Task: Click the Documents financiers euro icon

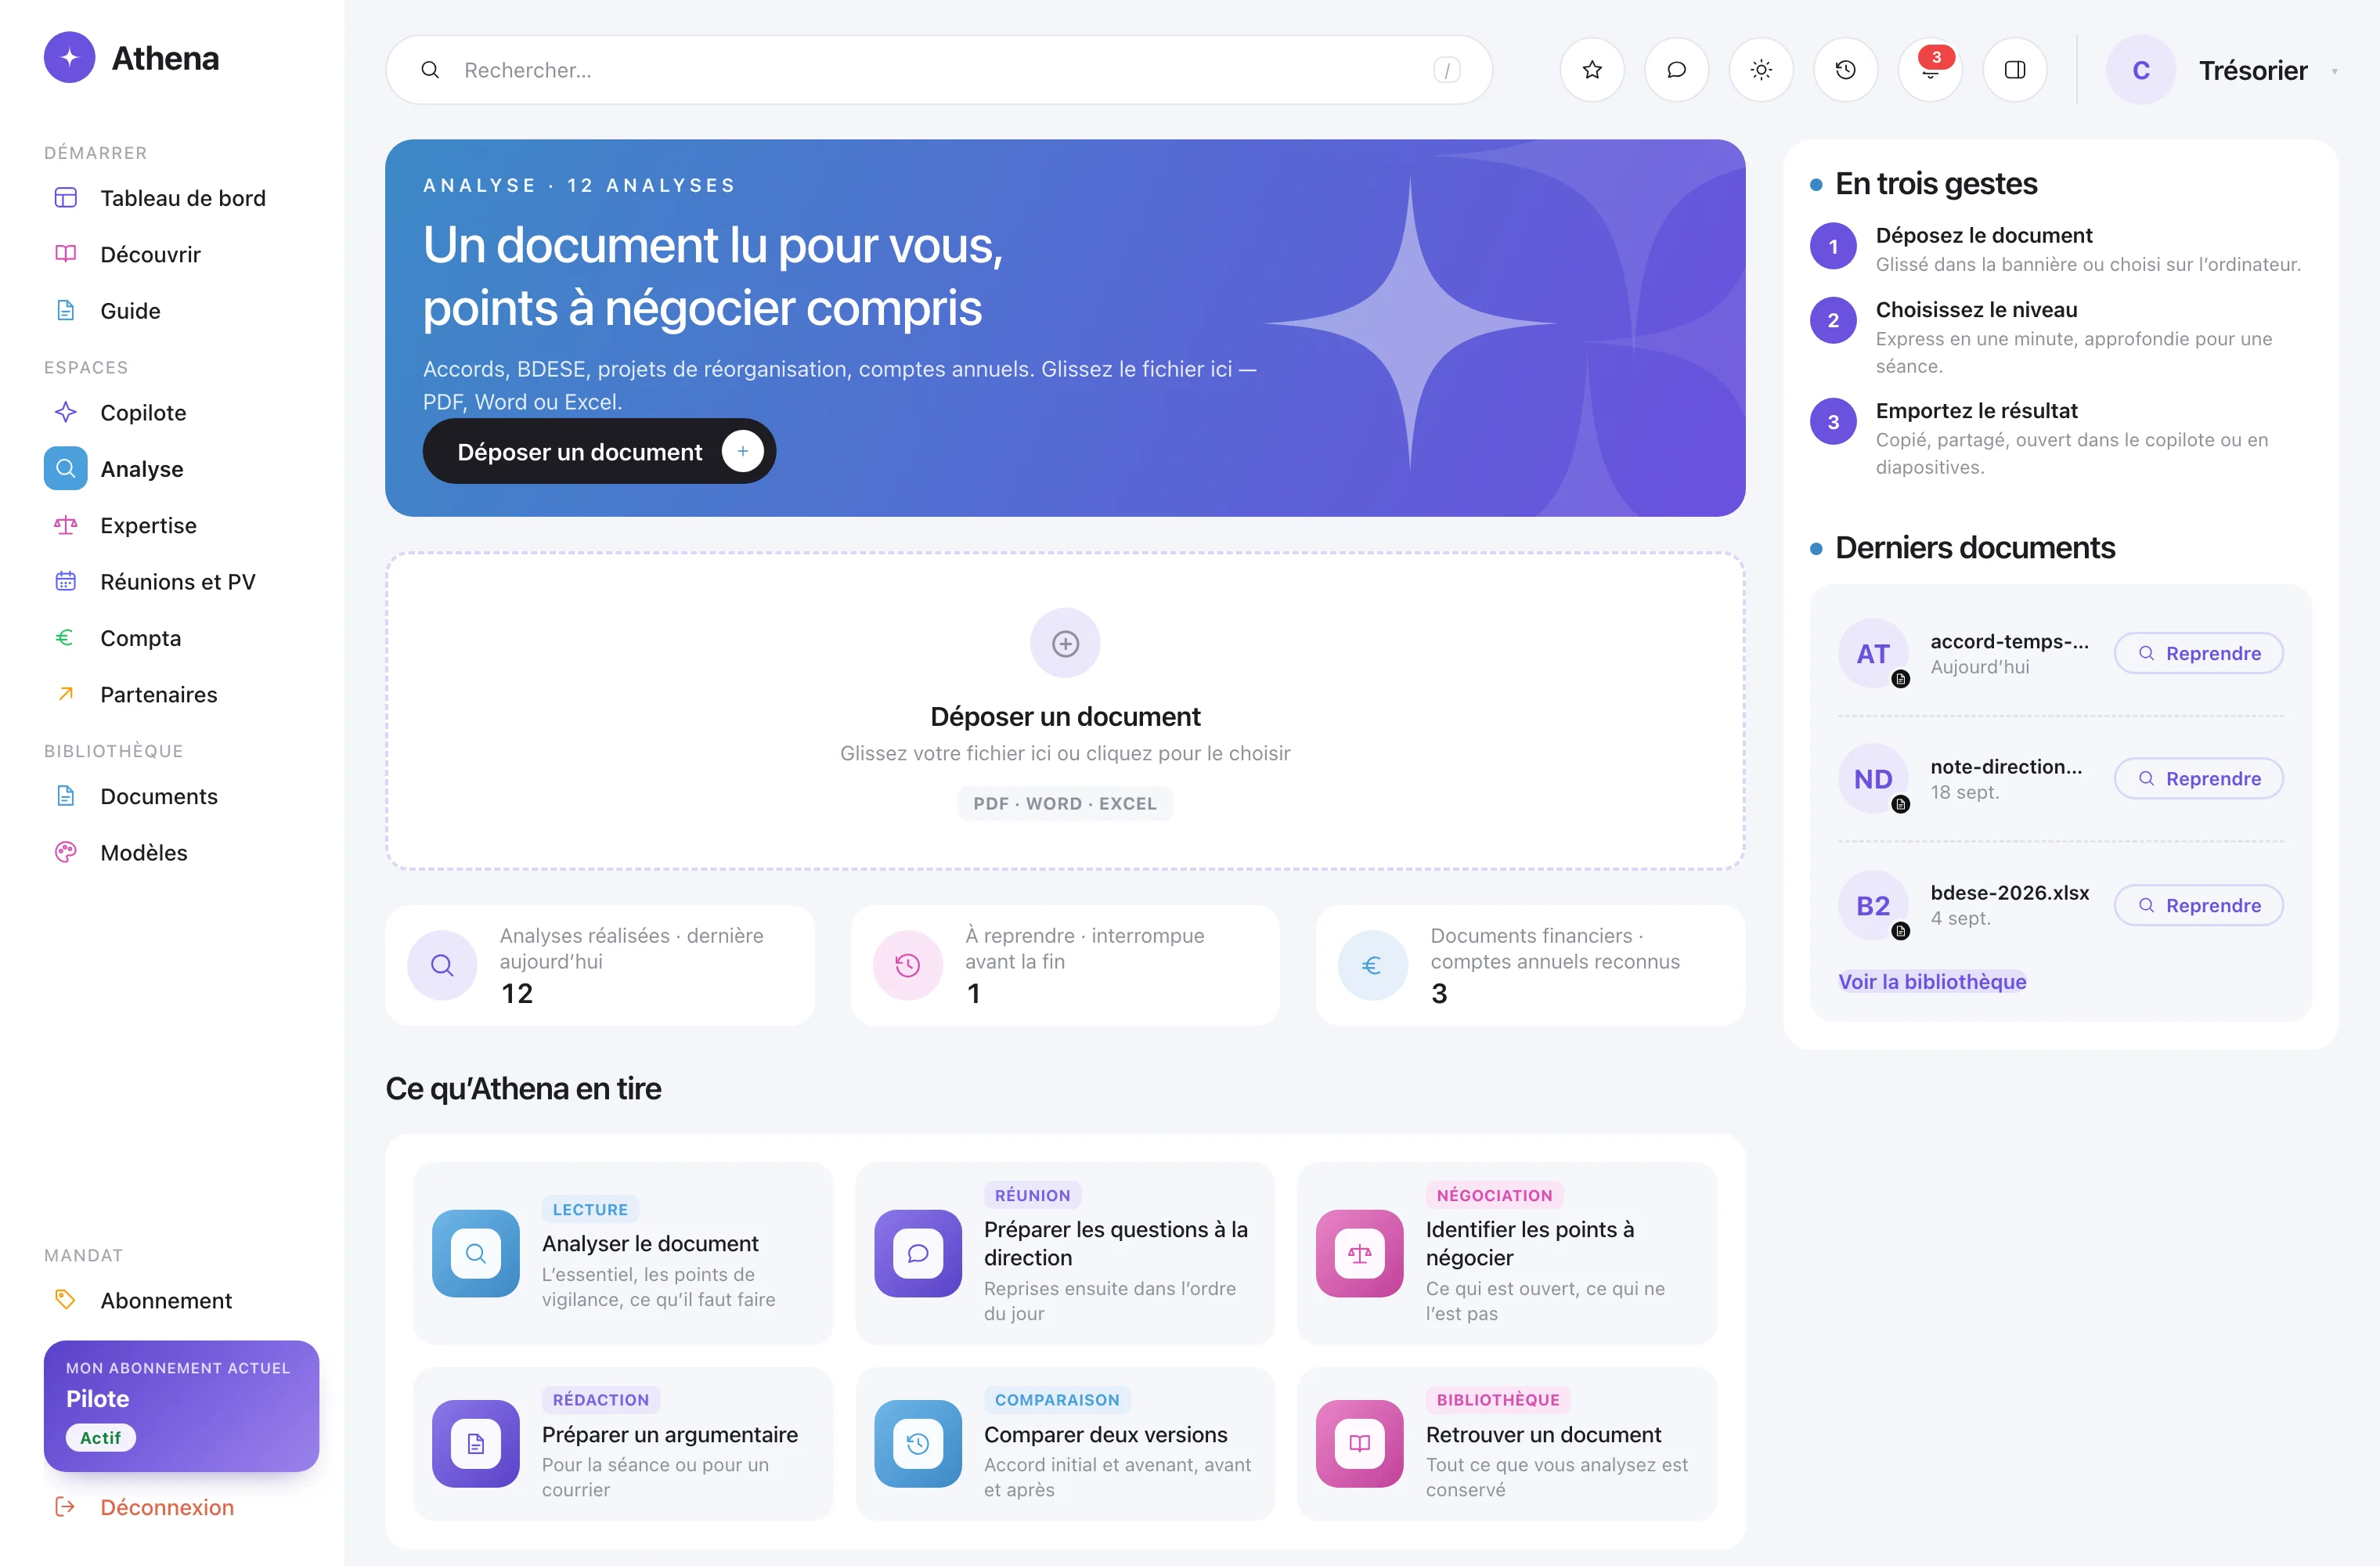Action: pos(1372,965)
